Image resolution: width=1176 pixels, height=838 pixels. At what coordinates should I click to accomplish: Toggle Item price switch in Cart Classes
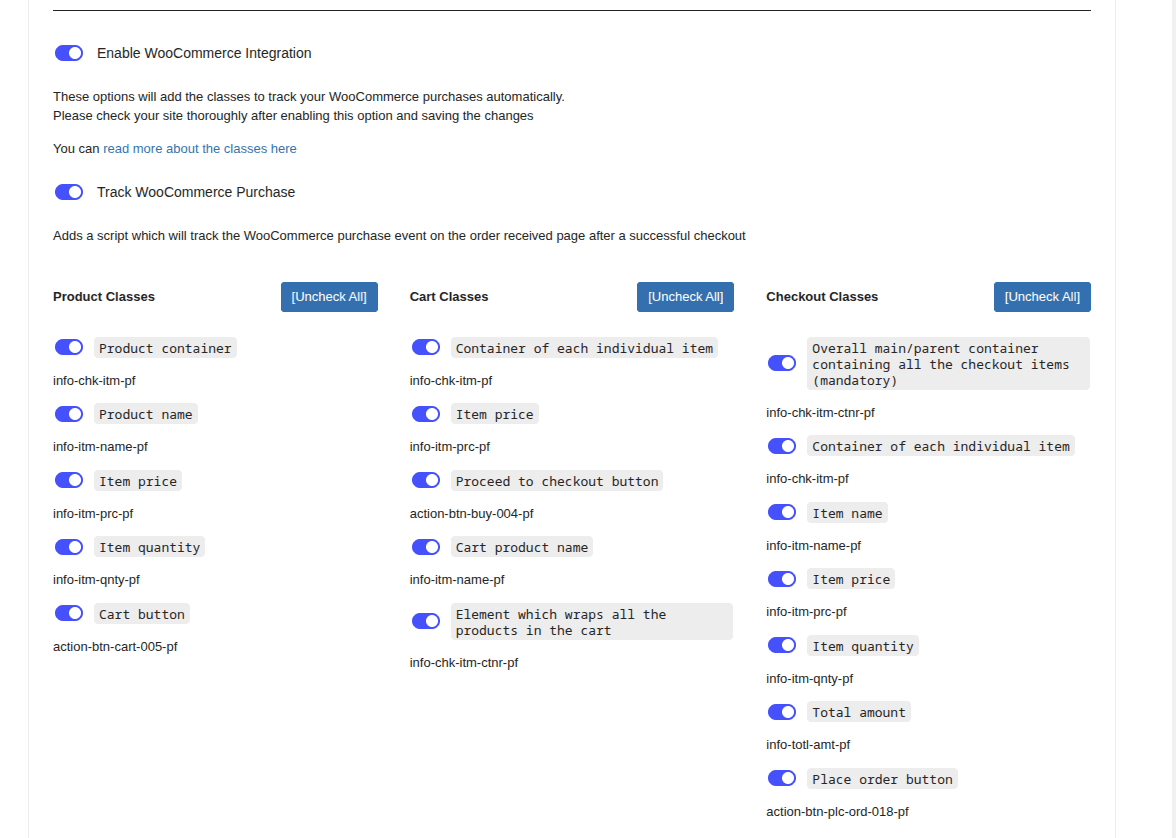426,414
